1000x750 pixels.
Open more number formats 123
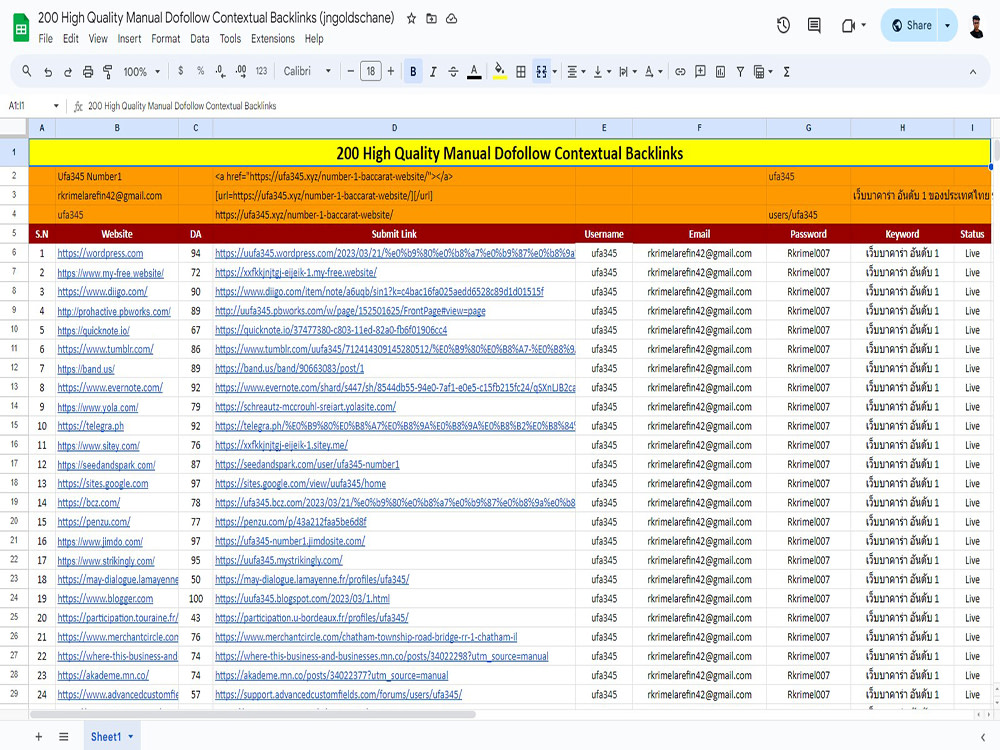click(x=261, y=71)
